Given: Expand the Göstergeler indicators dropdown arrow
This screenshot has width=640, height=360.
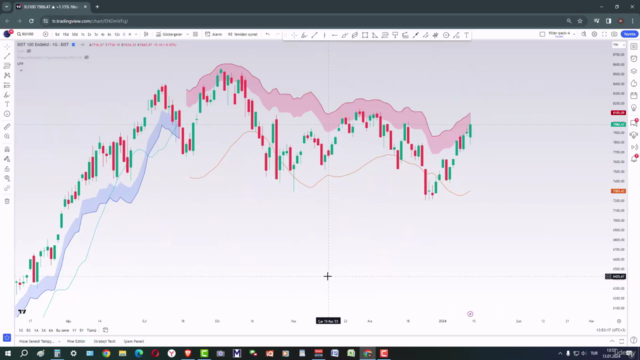Looking at the screenshot, I should (x=187, y=34).
